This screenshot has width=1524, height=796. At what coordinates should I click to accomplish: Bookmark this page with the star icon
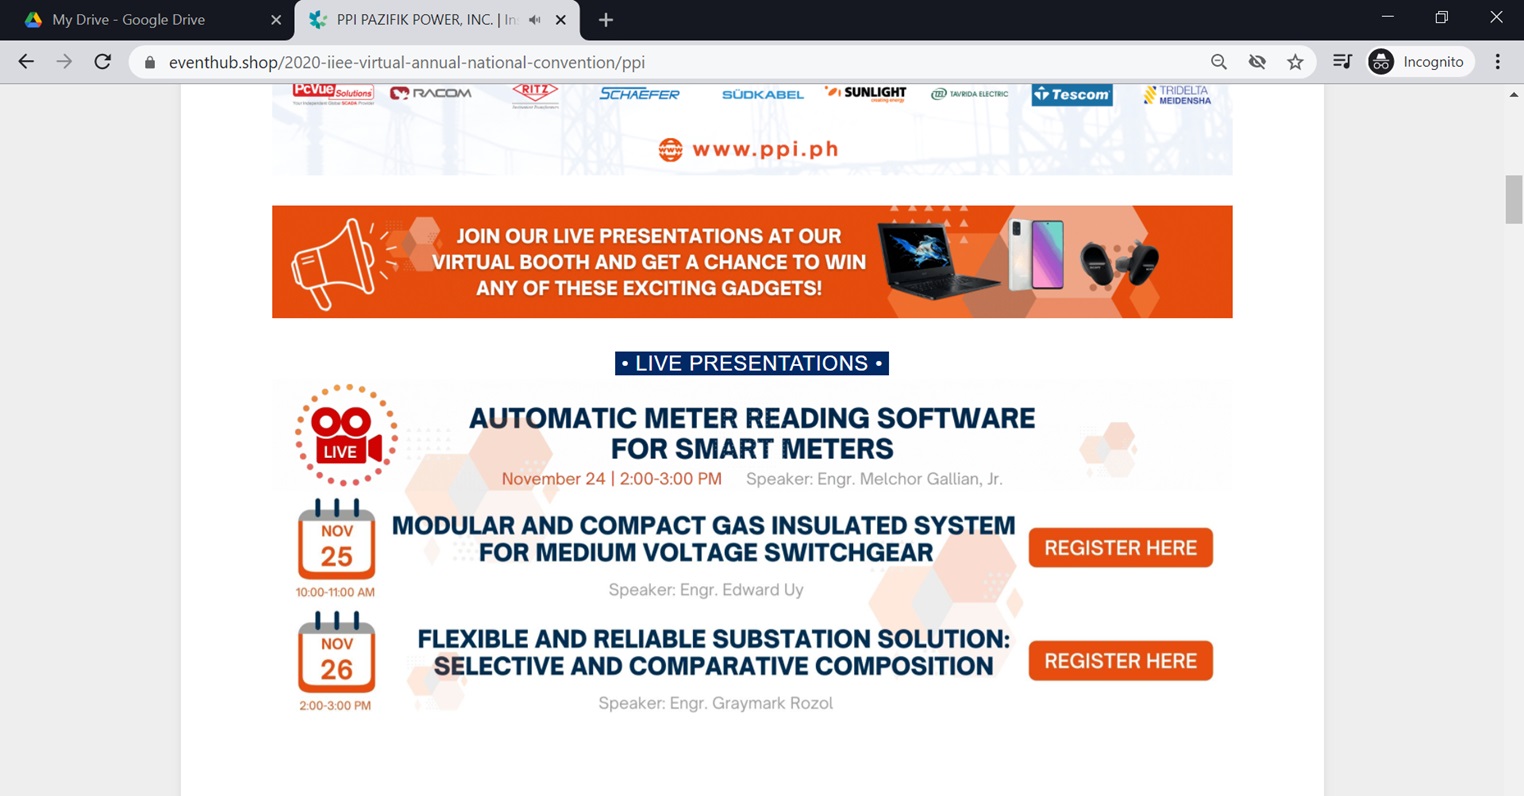[x=1295, y=62]
